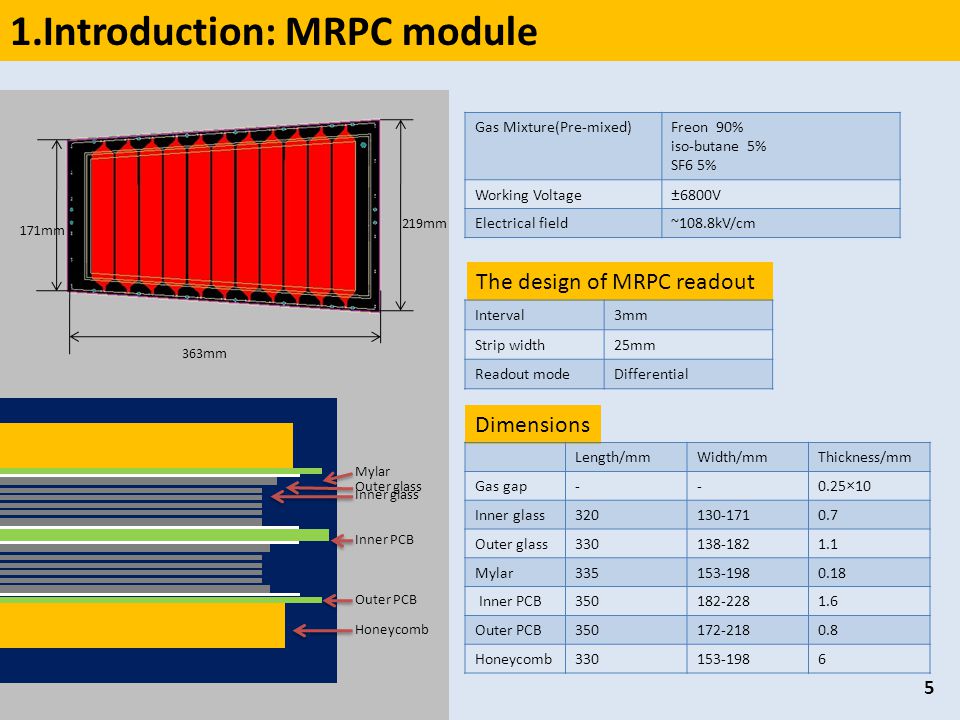Click 'The design of MRPC readout' heading
The height and width of the screenshot is (720, 960).
coord(615,282)
